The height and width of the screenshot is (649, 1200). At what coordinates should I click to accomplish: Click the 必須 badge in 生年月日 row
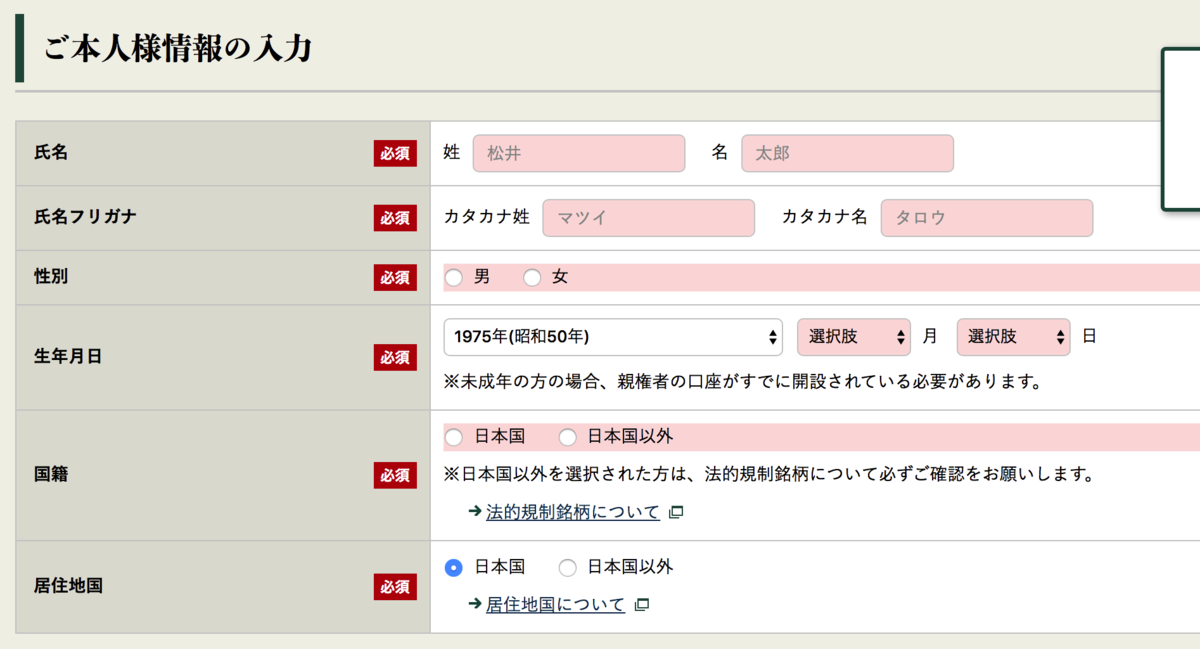pyautogui.click(x=395, y=357)
